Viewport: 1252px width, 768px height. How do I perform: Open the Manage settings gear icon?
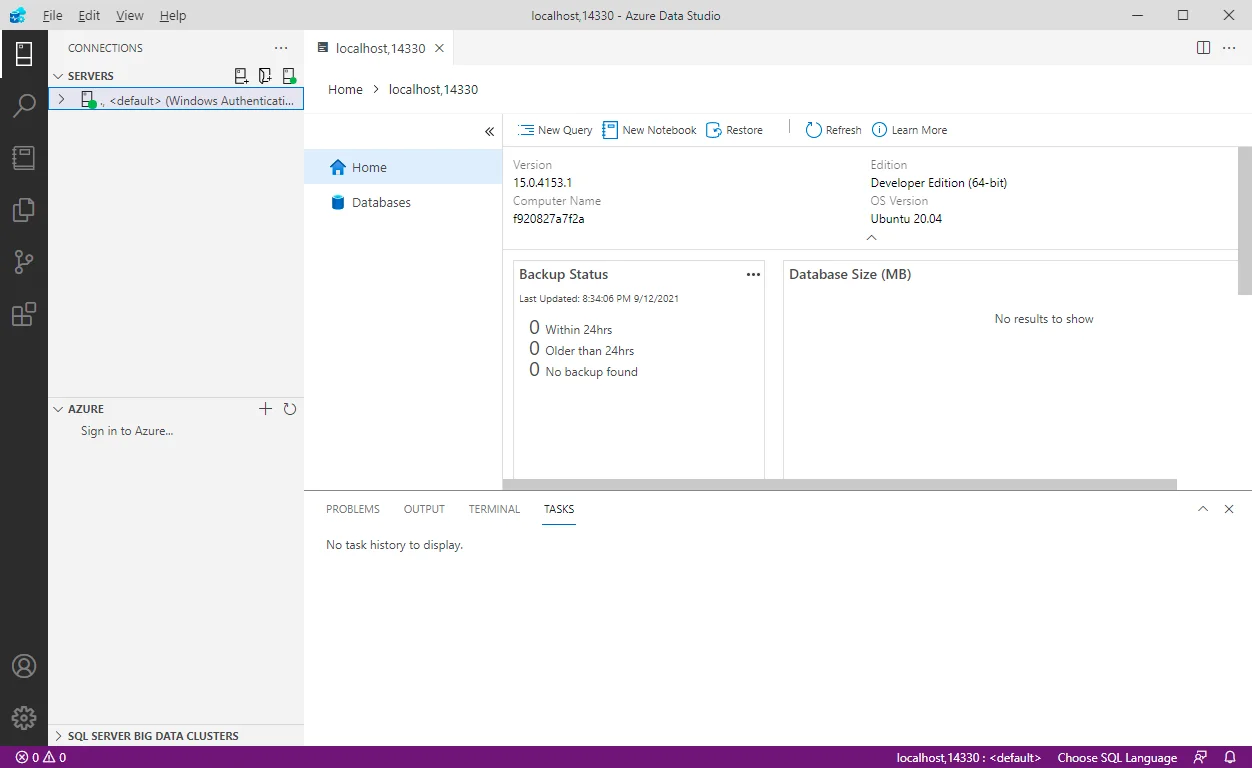click(24, 718)
